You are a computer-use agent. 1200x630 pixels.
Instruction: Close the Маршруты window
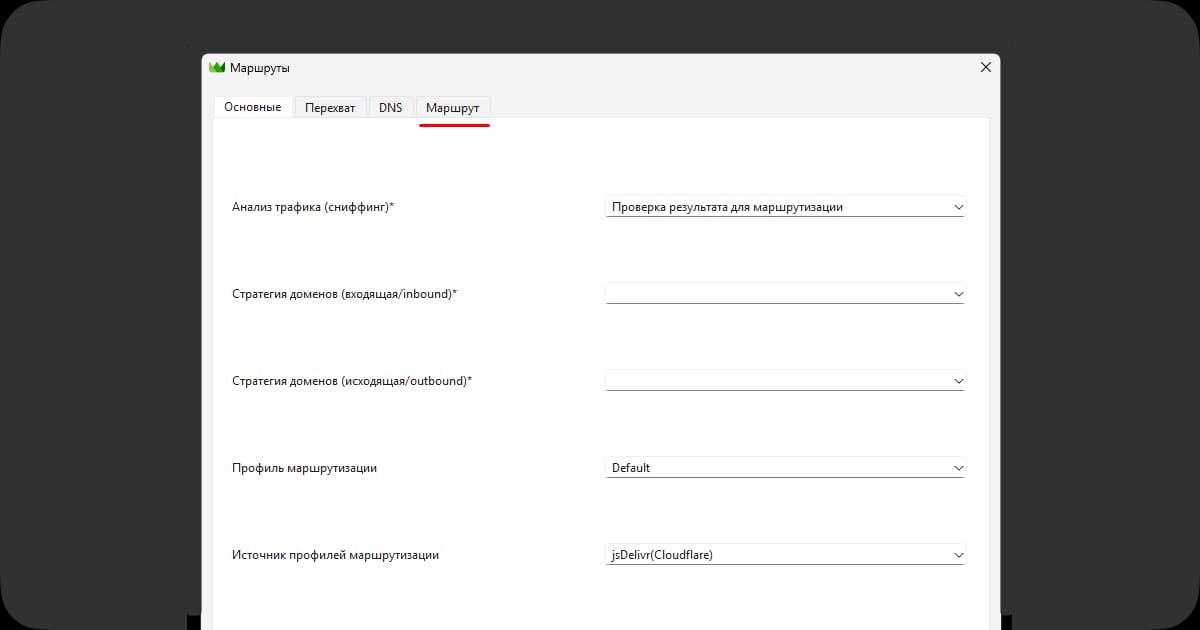tap(985, 67)
